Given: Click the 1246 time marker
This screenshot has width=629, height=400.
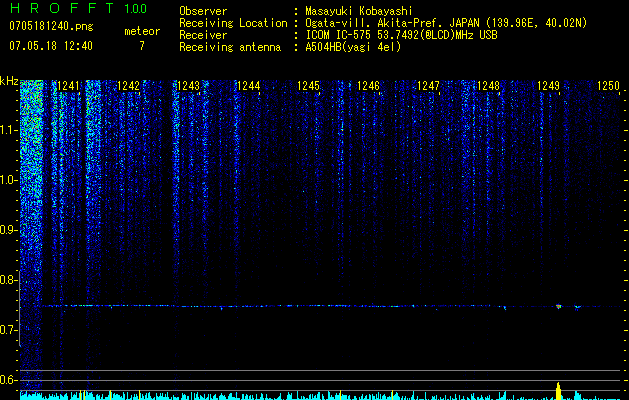Looking at the screenshot, I should pyautogui.click(x=368, y=86).
